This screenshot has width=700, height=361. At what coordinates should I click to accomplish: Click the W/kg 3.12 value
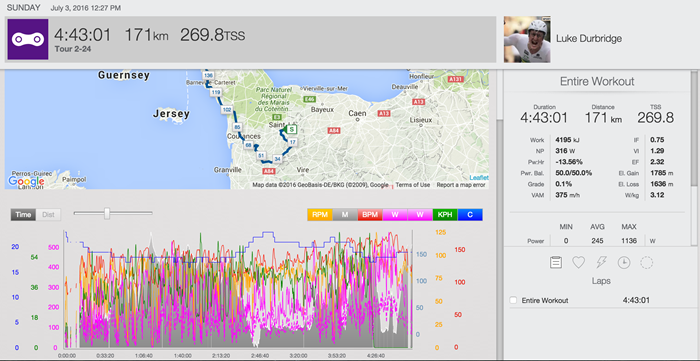click(x=657, y=195)
